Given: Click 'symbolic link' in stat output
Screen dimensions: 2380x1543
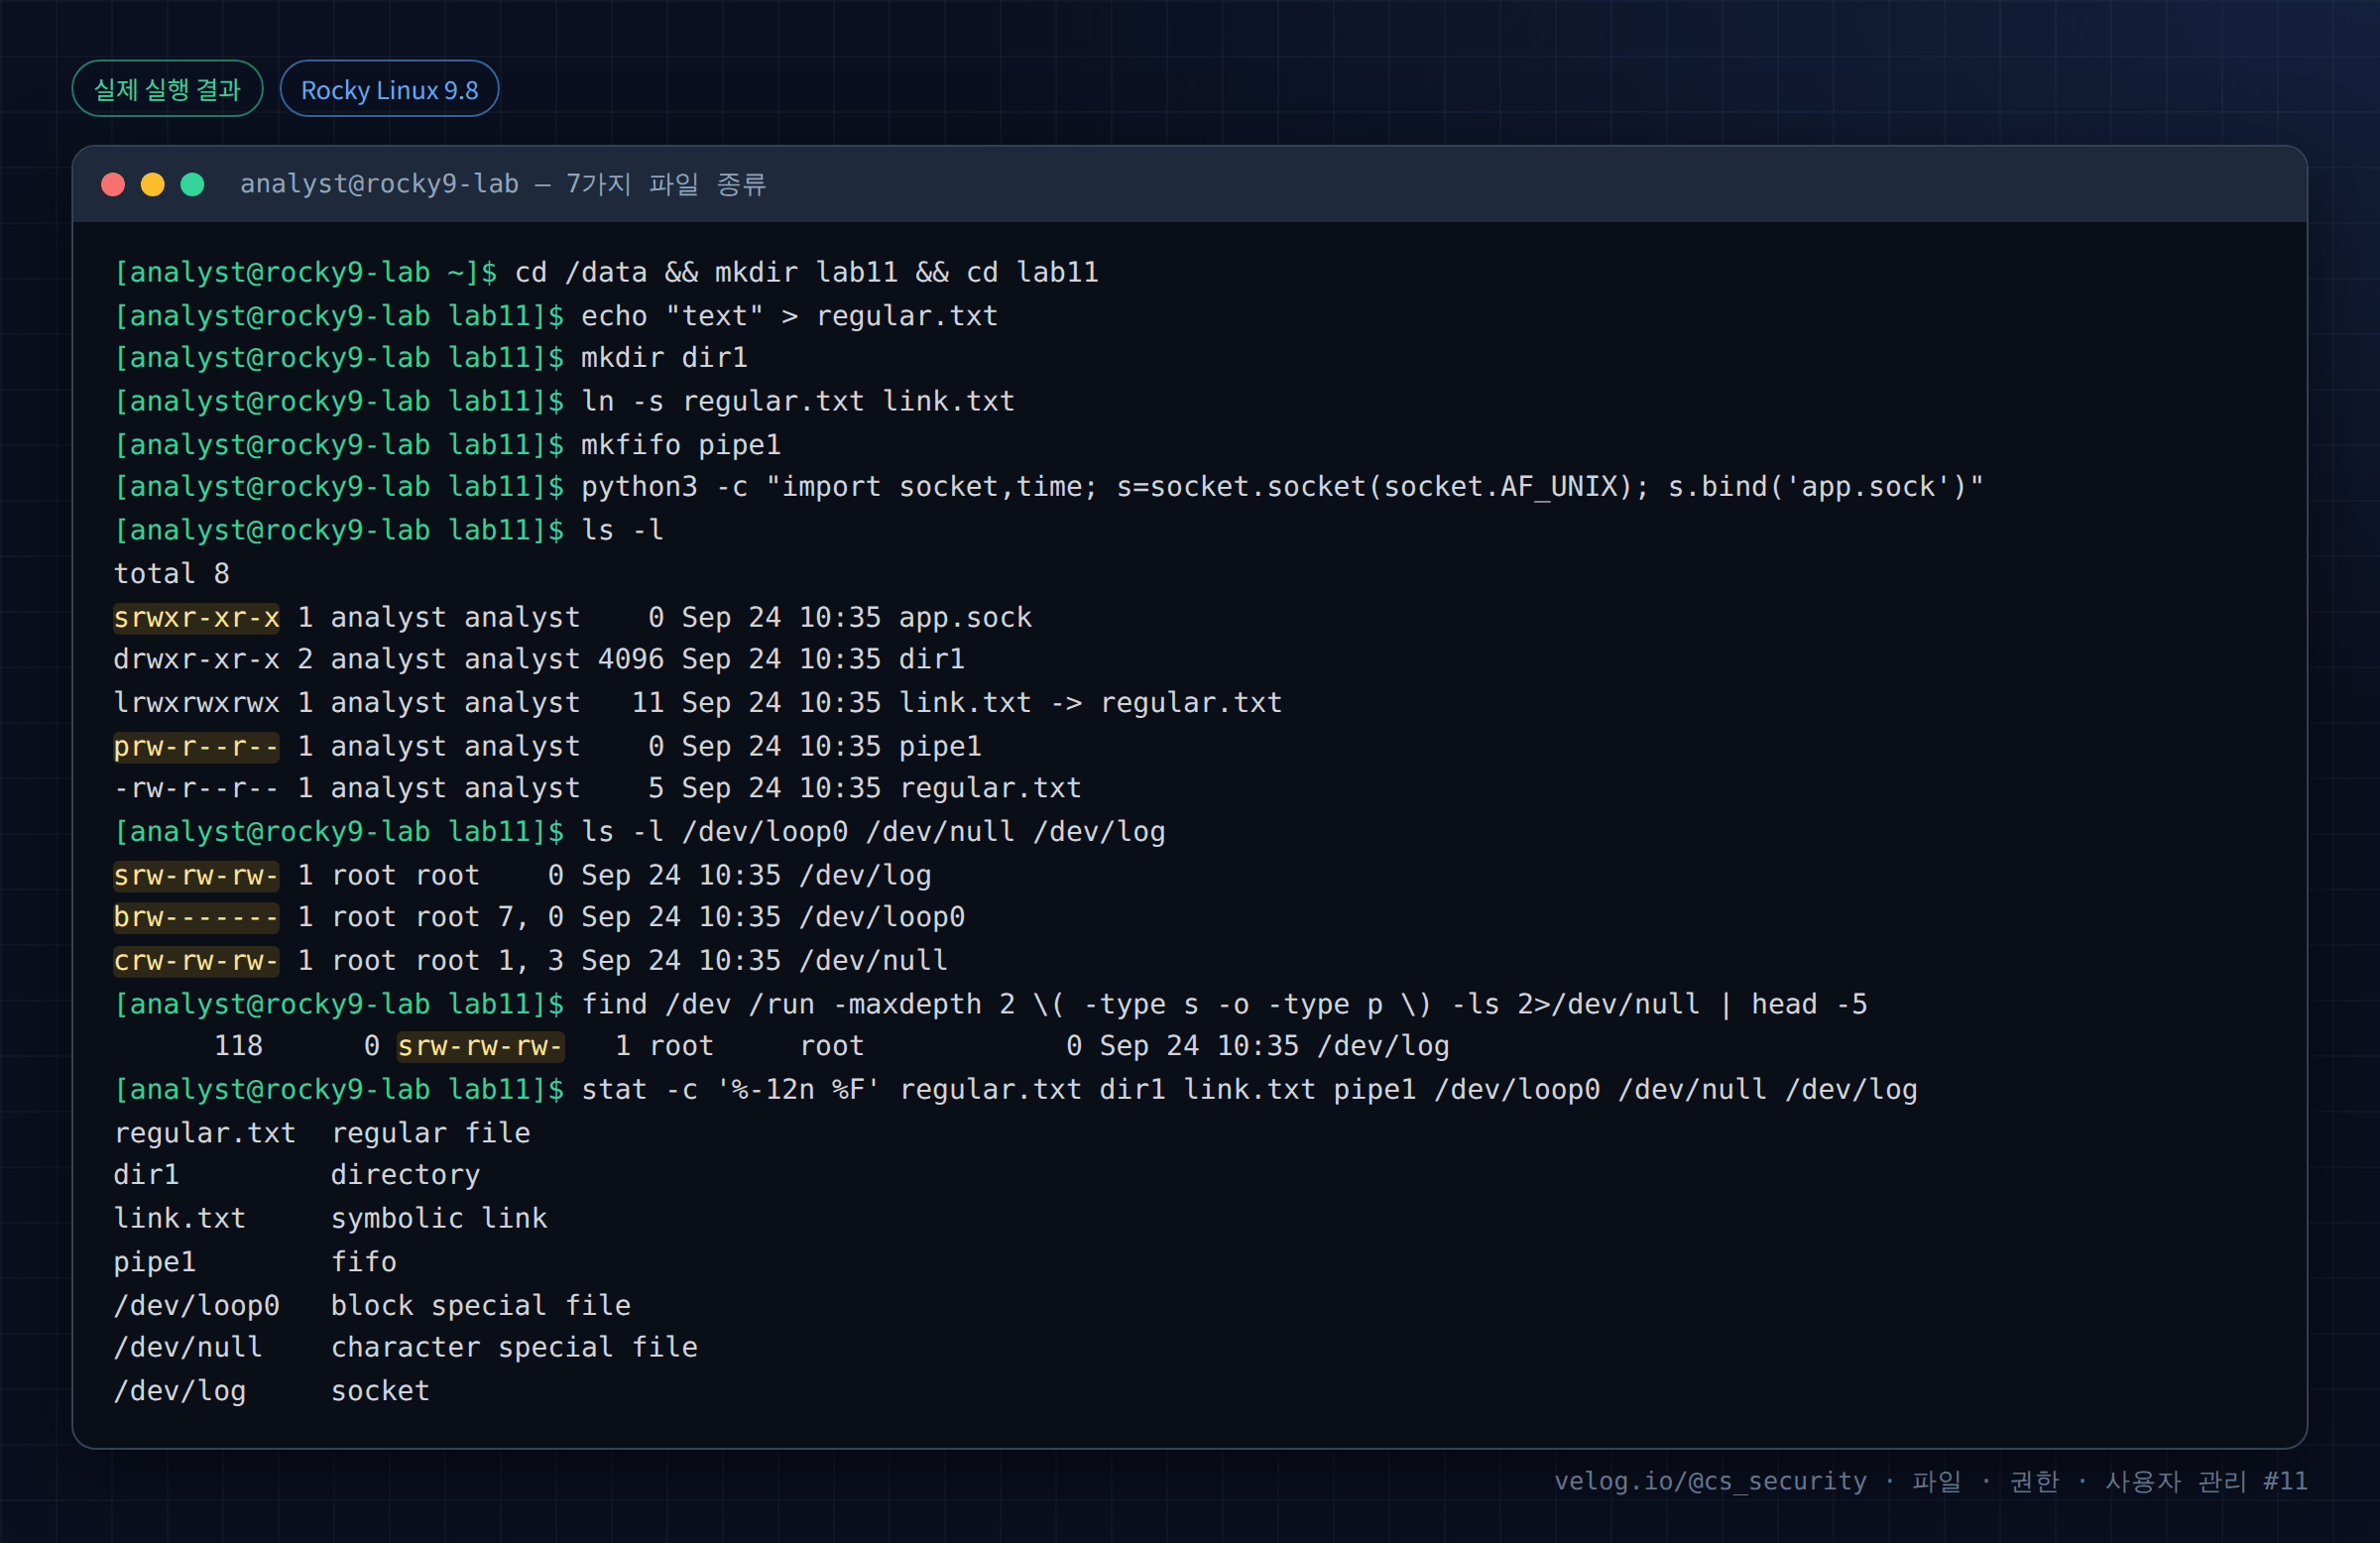Looking at the screenshot, I should tap(439, 1218).
